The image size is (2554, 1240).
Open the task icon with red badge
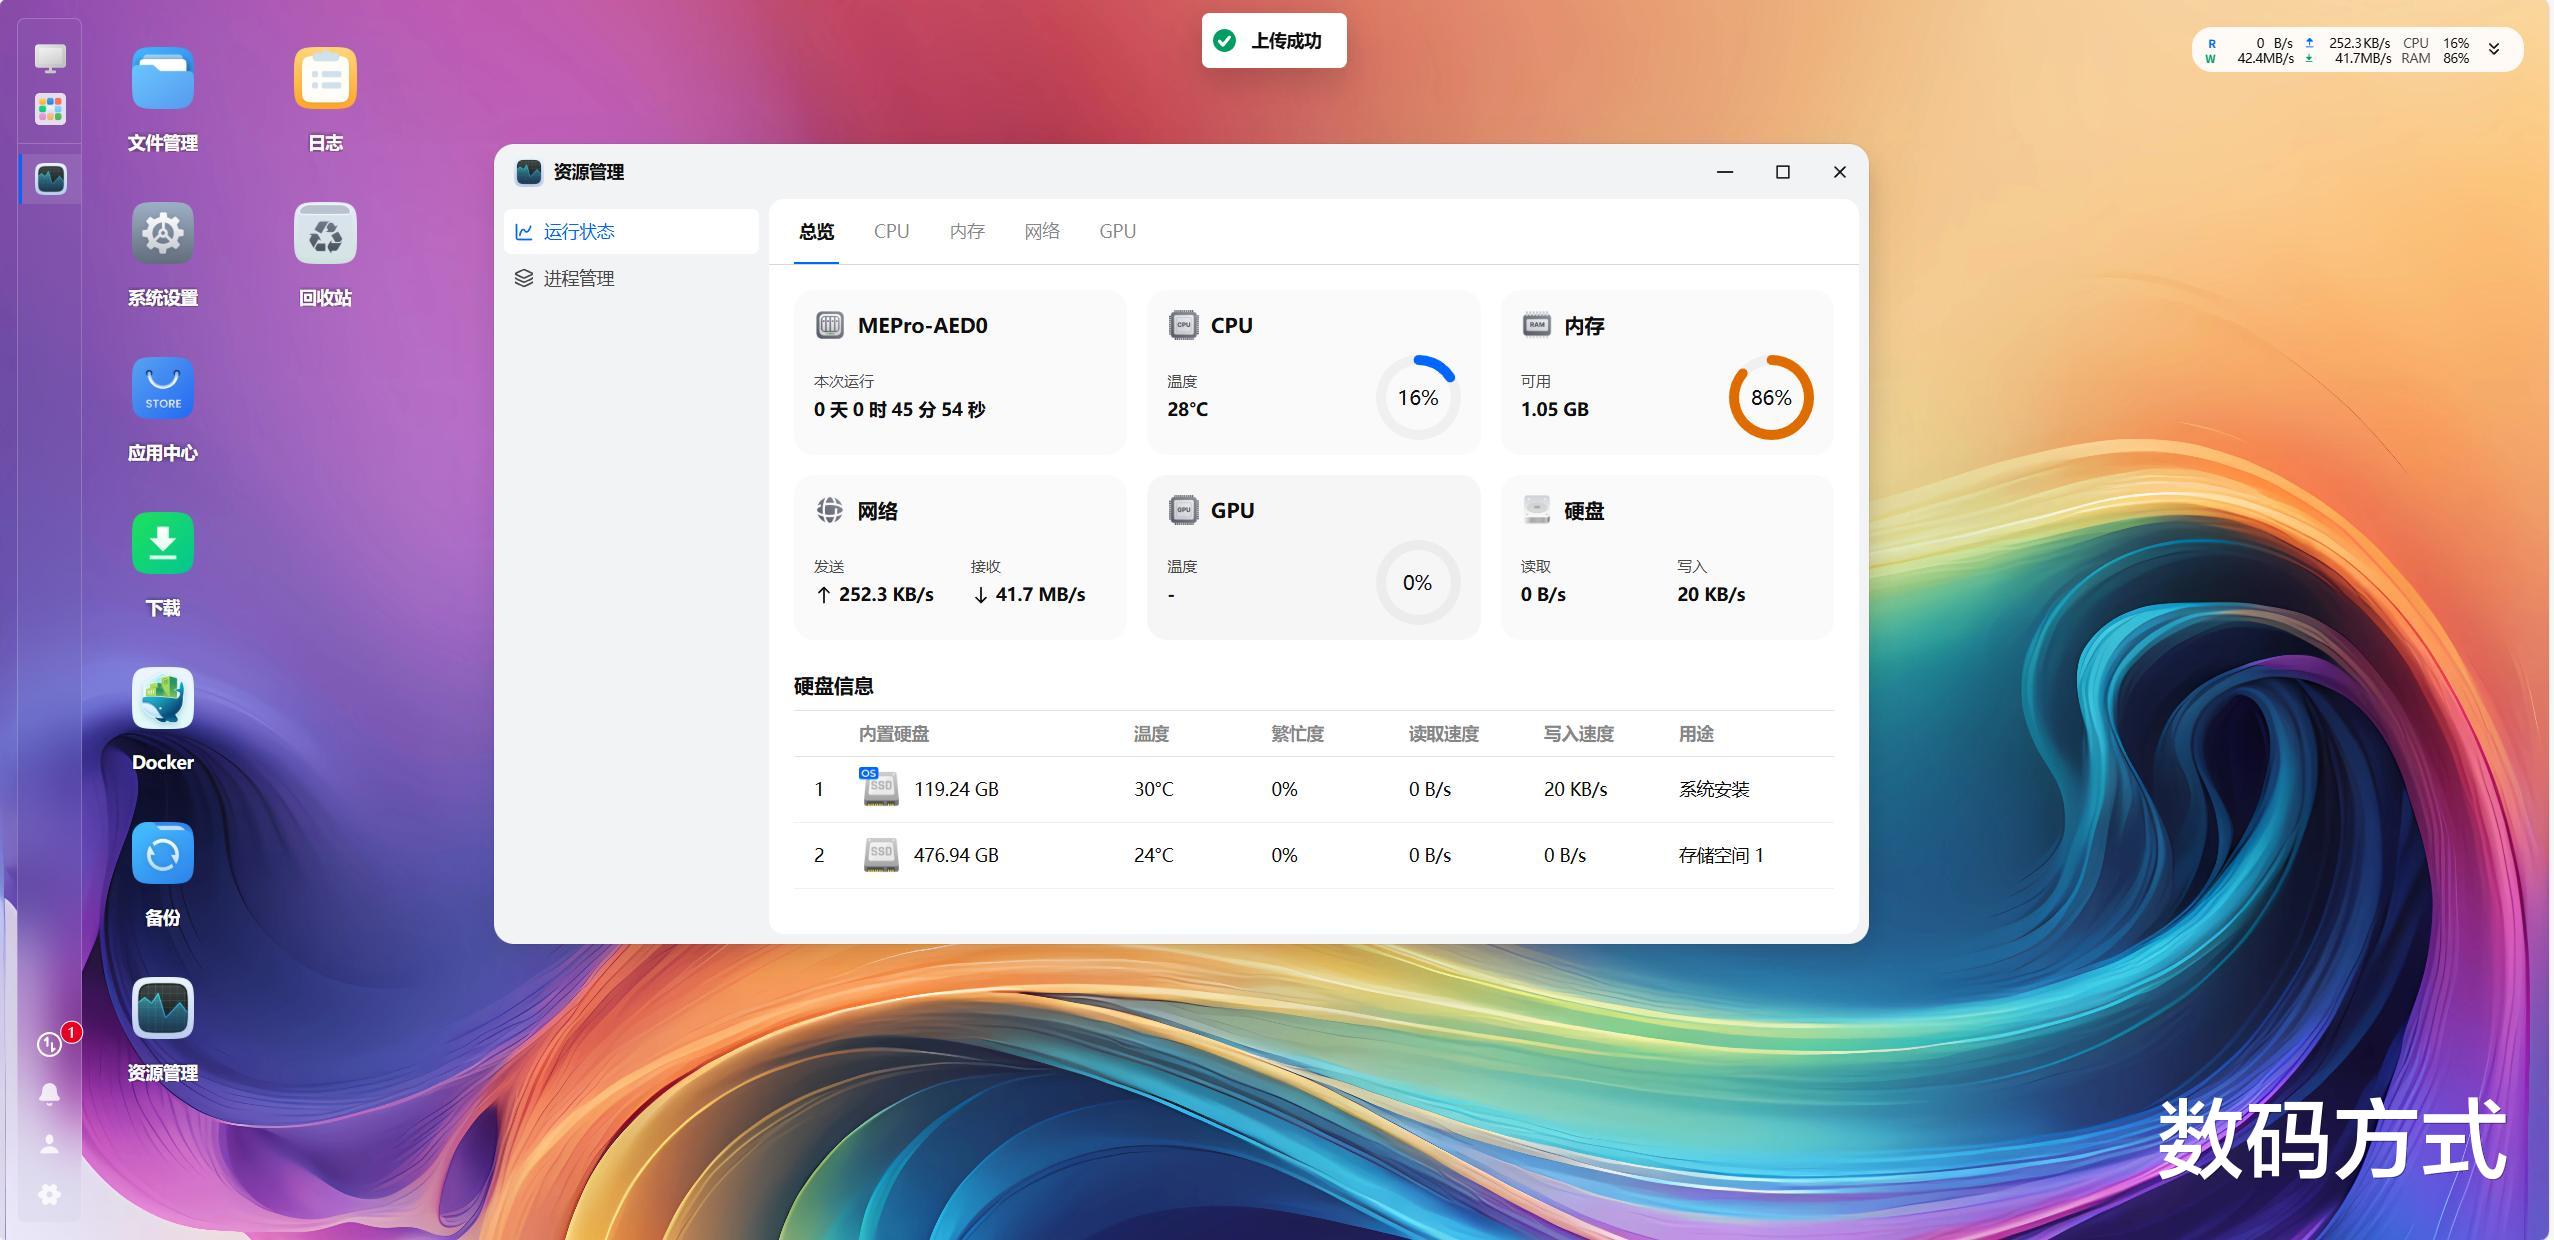(49, 1044)
